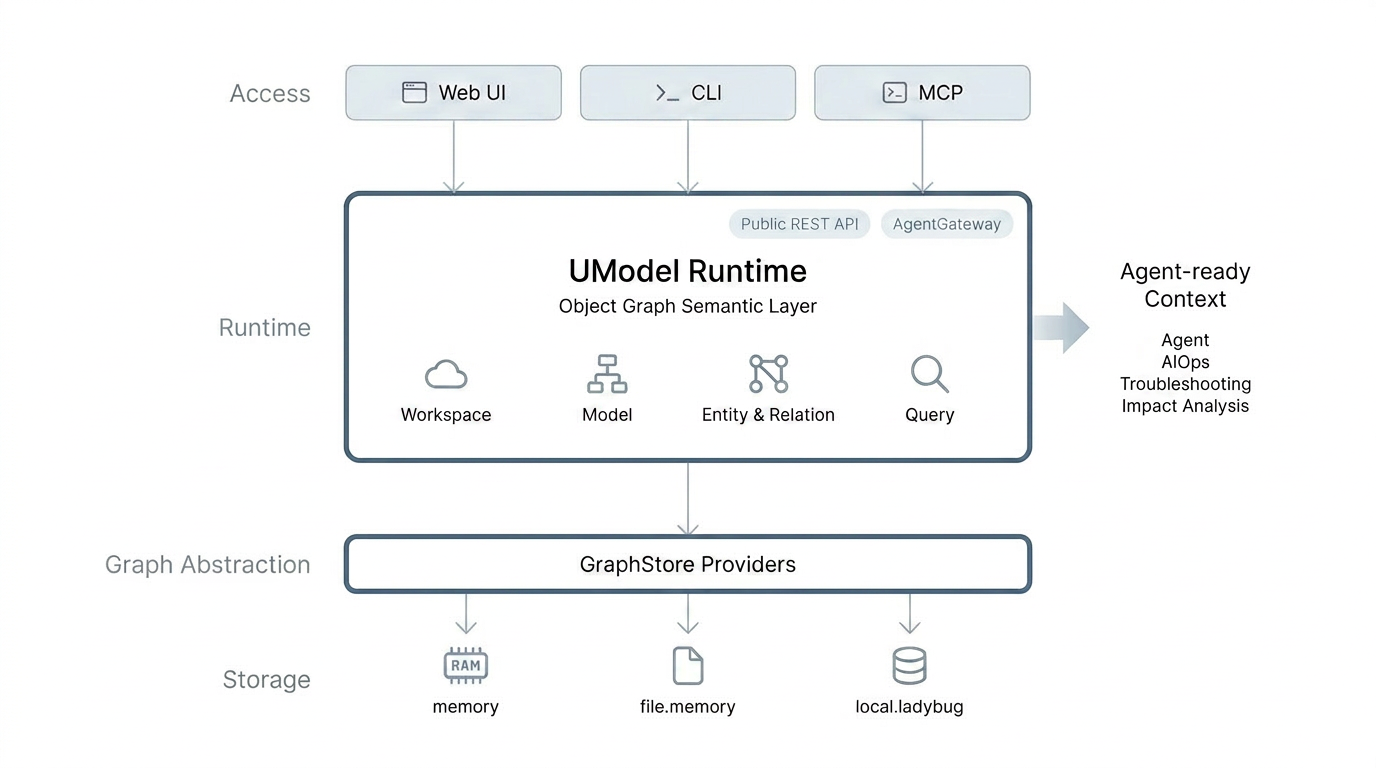Click the Query label

[x=930, y=415]
